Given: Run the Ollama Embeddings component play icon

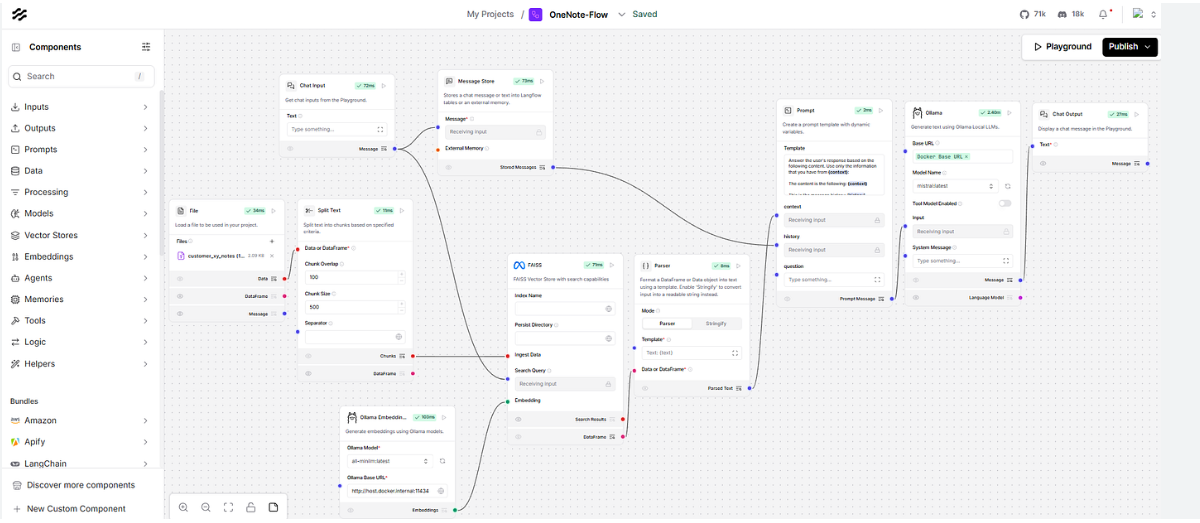Looking at the screenshot, I should click(445, 416).
